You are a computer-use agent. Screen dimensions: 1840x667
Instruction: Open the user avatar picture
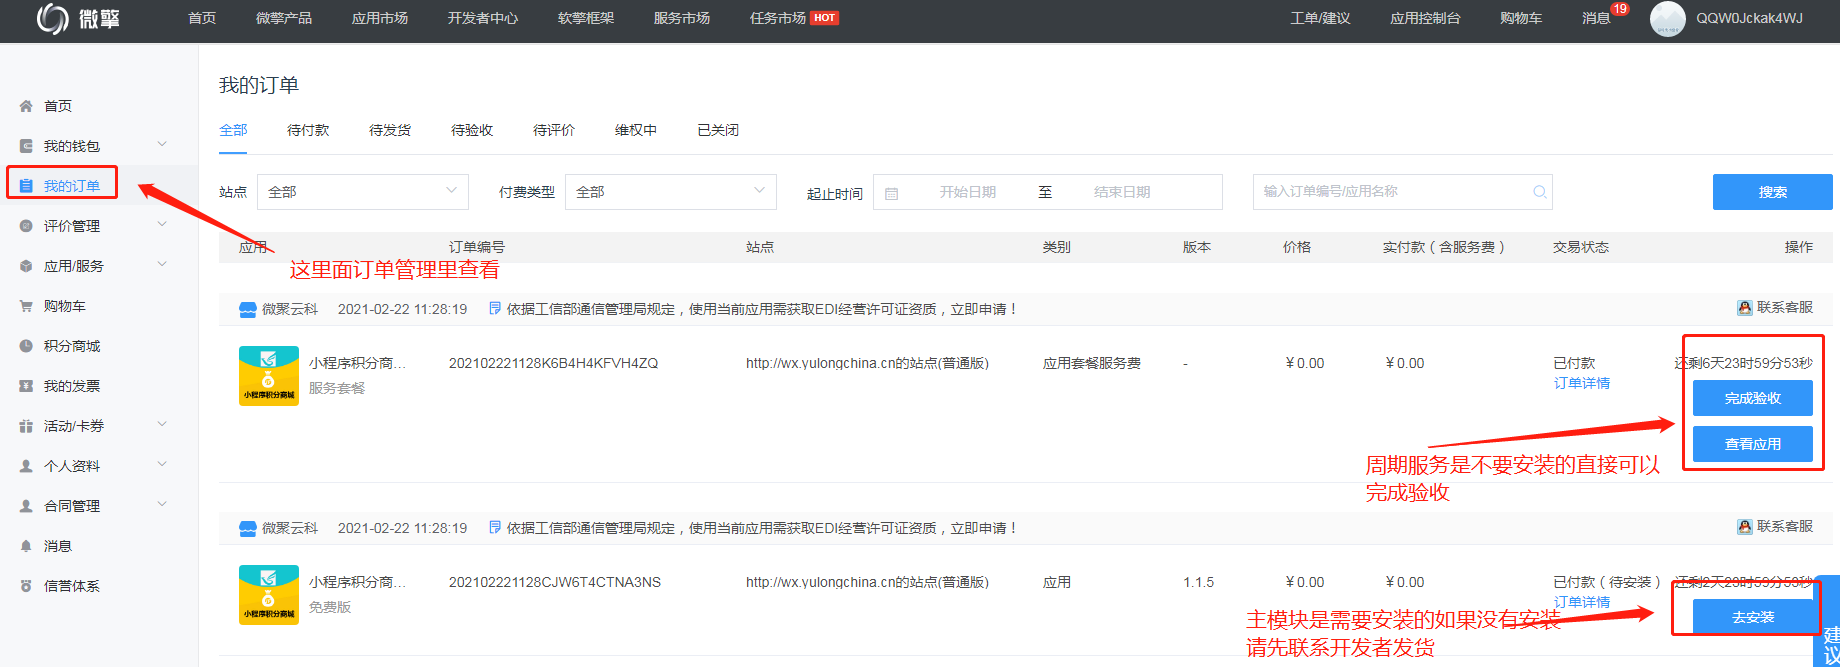coord(1667,18)
